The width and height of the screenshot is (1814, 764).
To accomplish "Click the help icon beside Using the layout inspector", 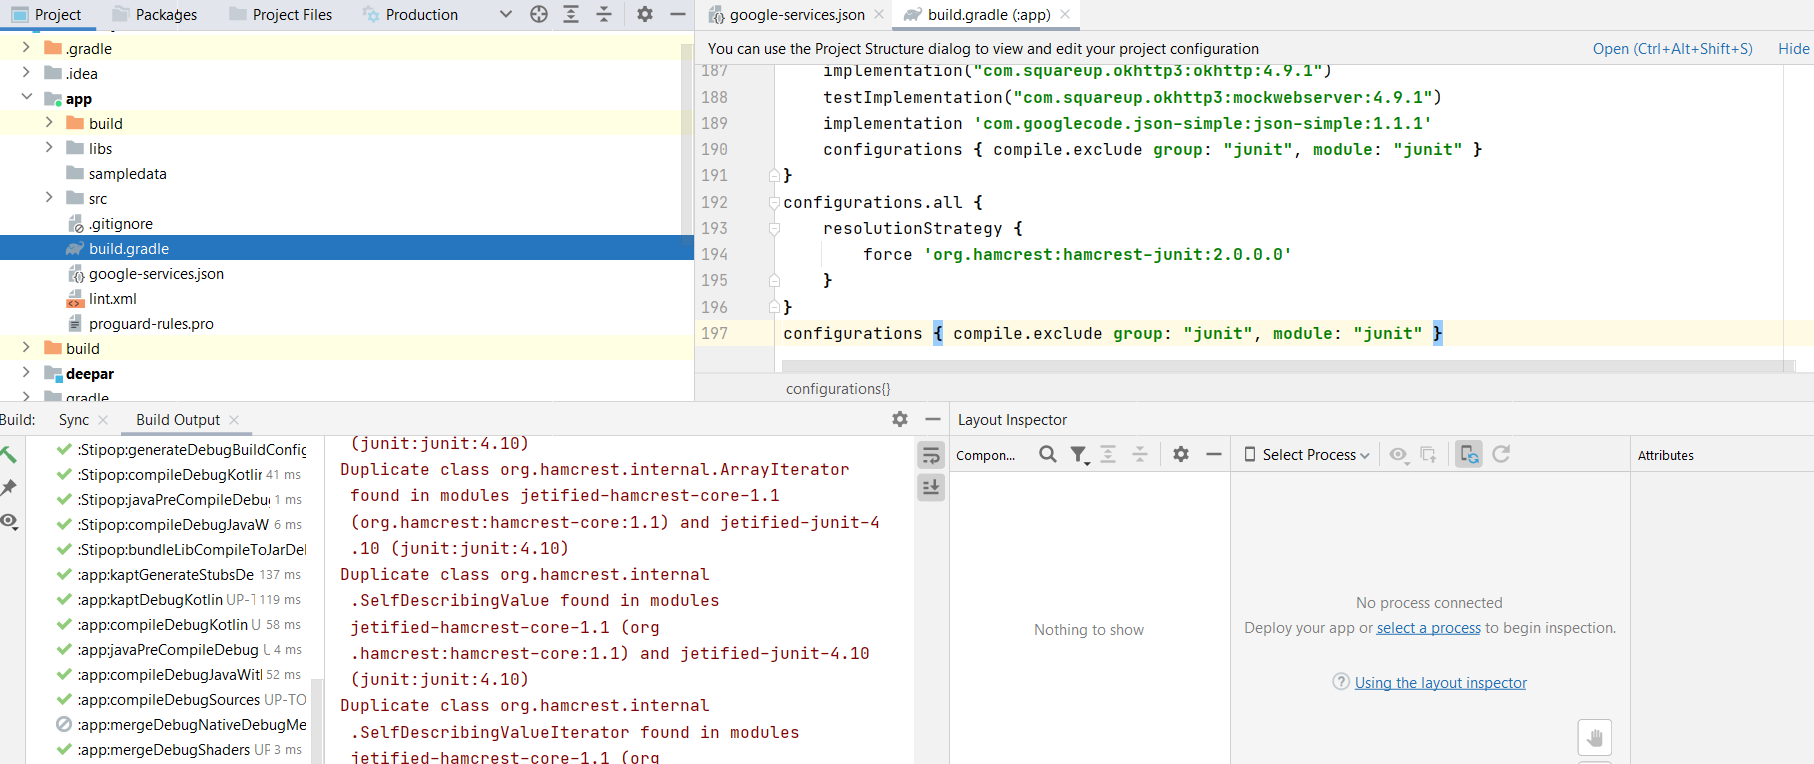I will (x=1341, y=681).
